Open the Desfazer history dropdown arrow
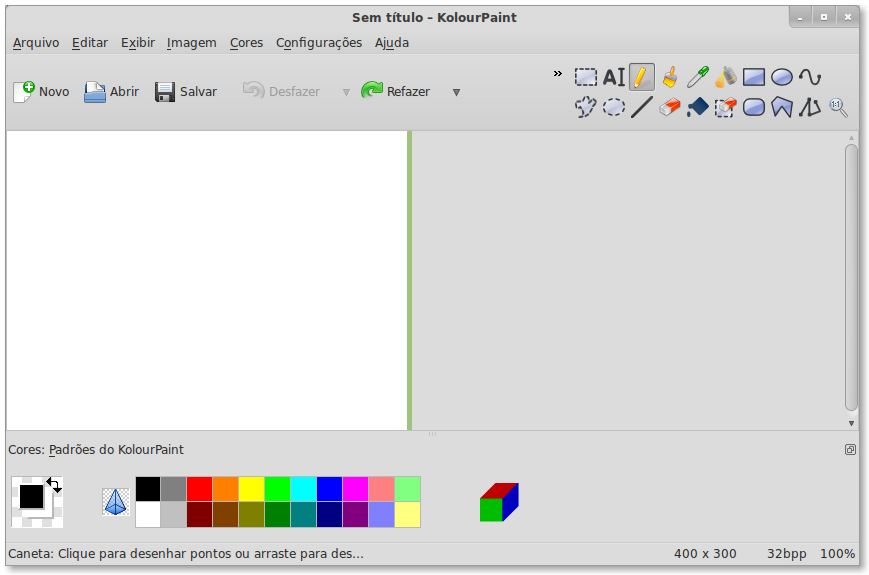 pos(346,92)
